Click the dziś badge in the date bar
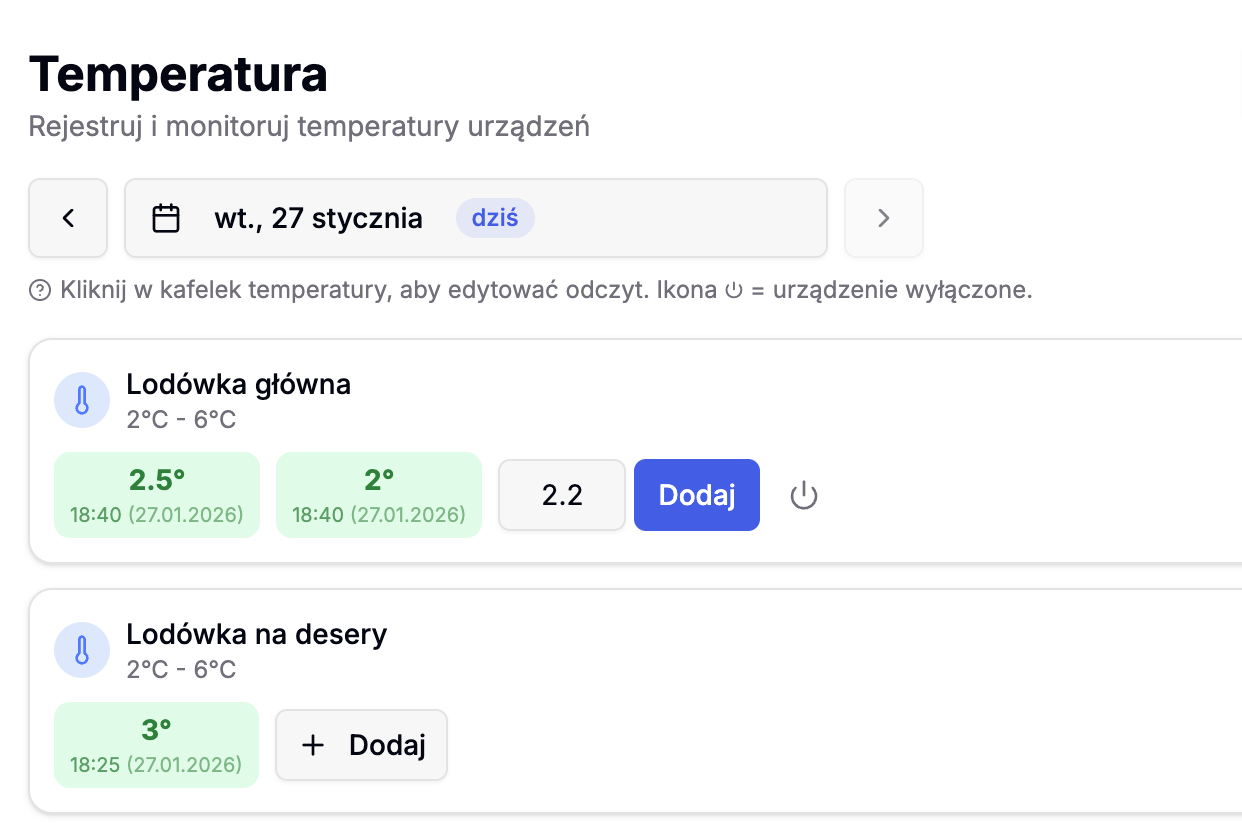This screenshot has height=832, width=1242. (x=495, y=217)
